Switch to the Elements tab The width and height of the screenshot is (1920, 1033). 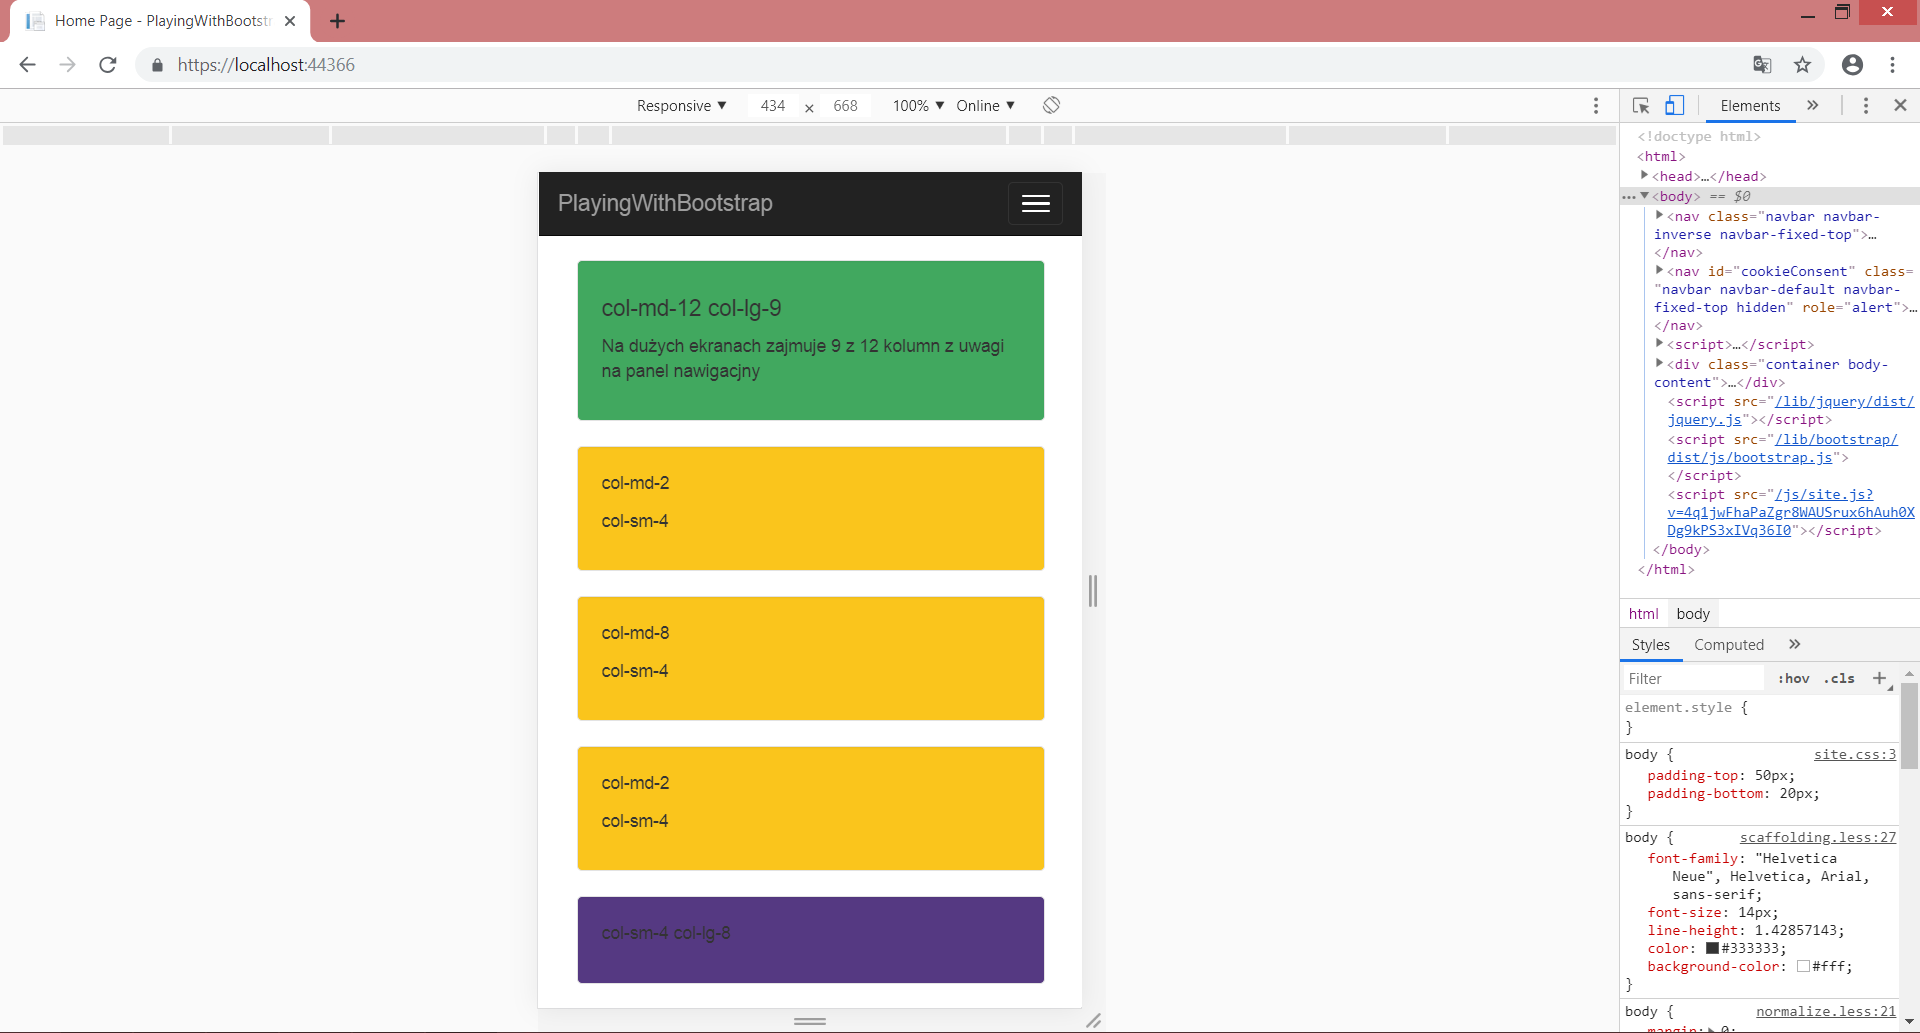[x=1750, y=106]
